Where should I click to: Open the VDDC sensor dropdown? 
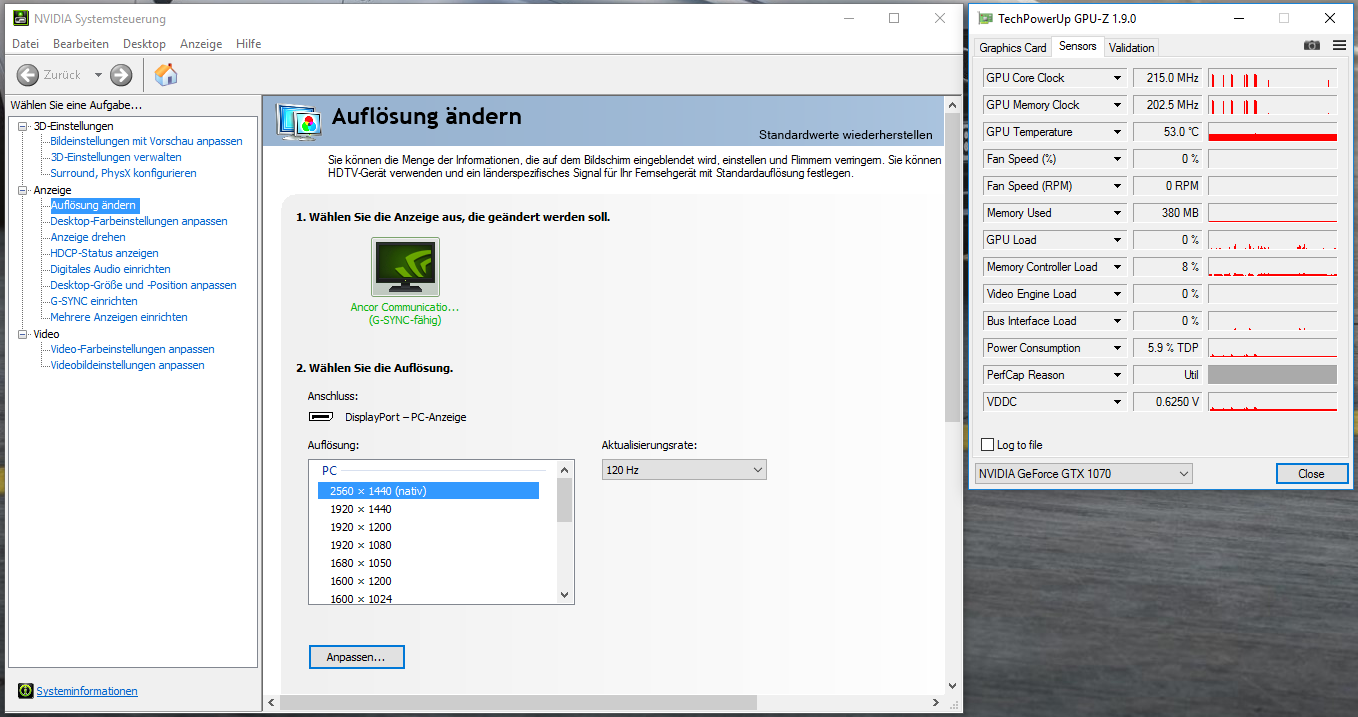tap(1117, 402)
